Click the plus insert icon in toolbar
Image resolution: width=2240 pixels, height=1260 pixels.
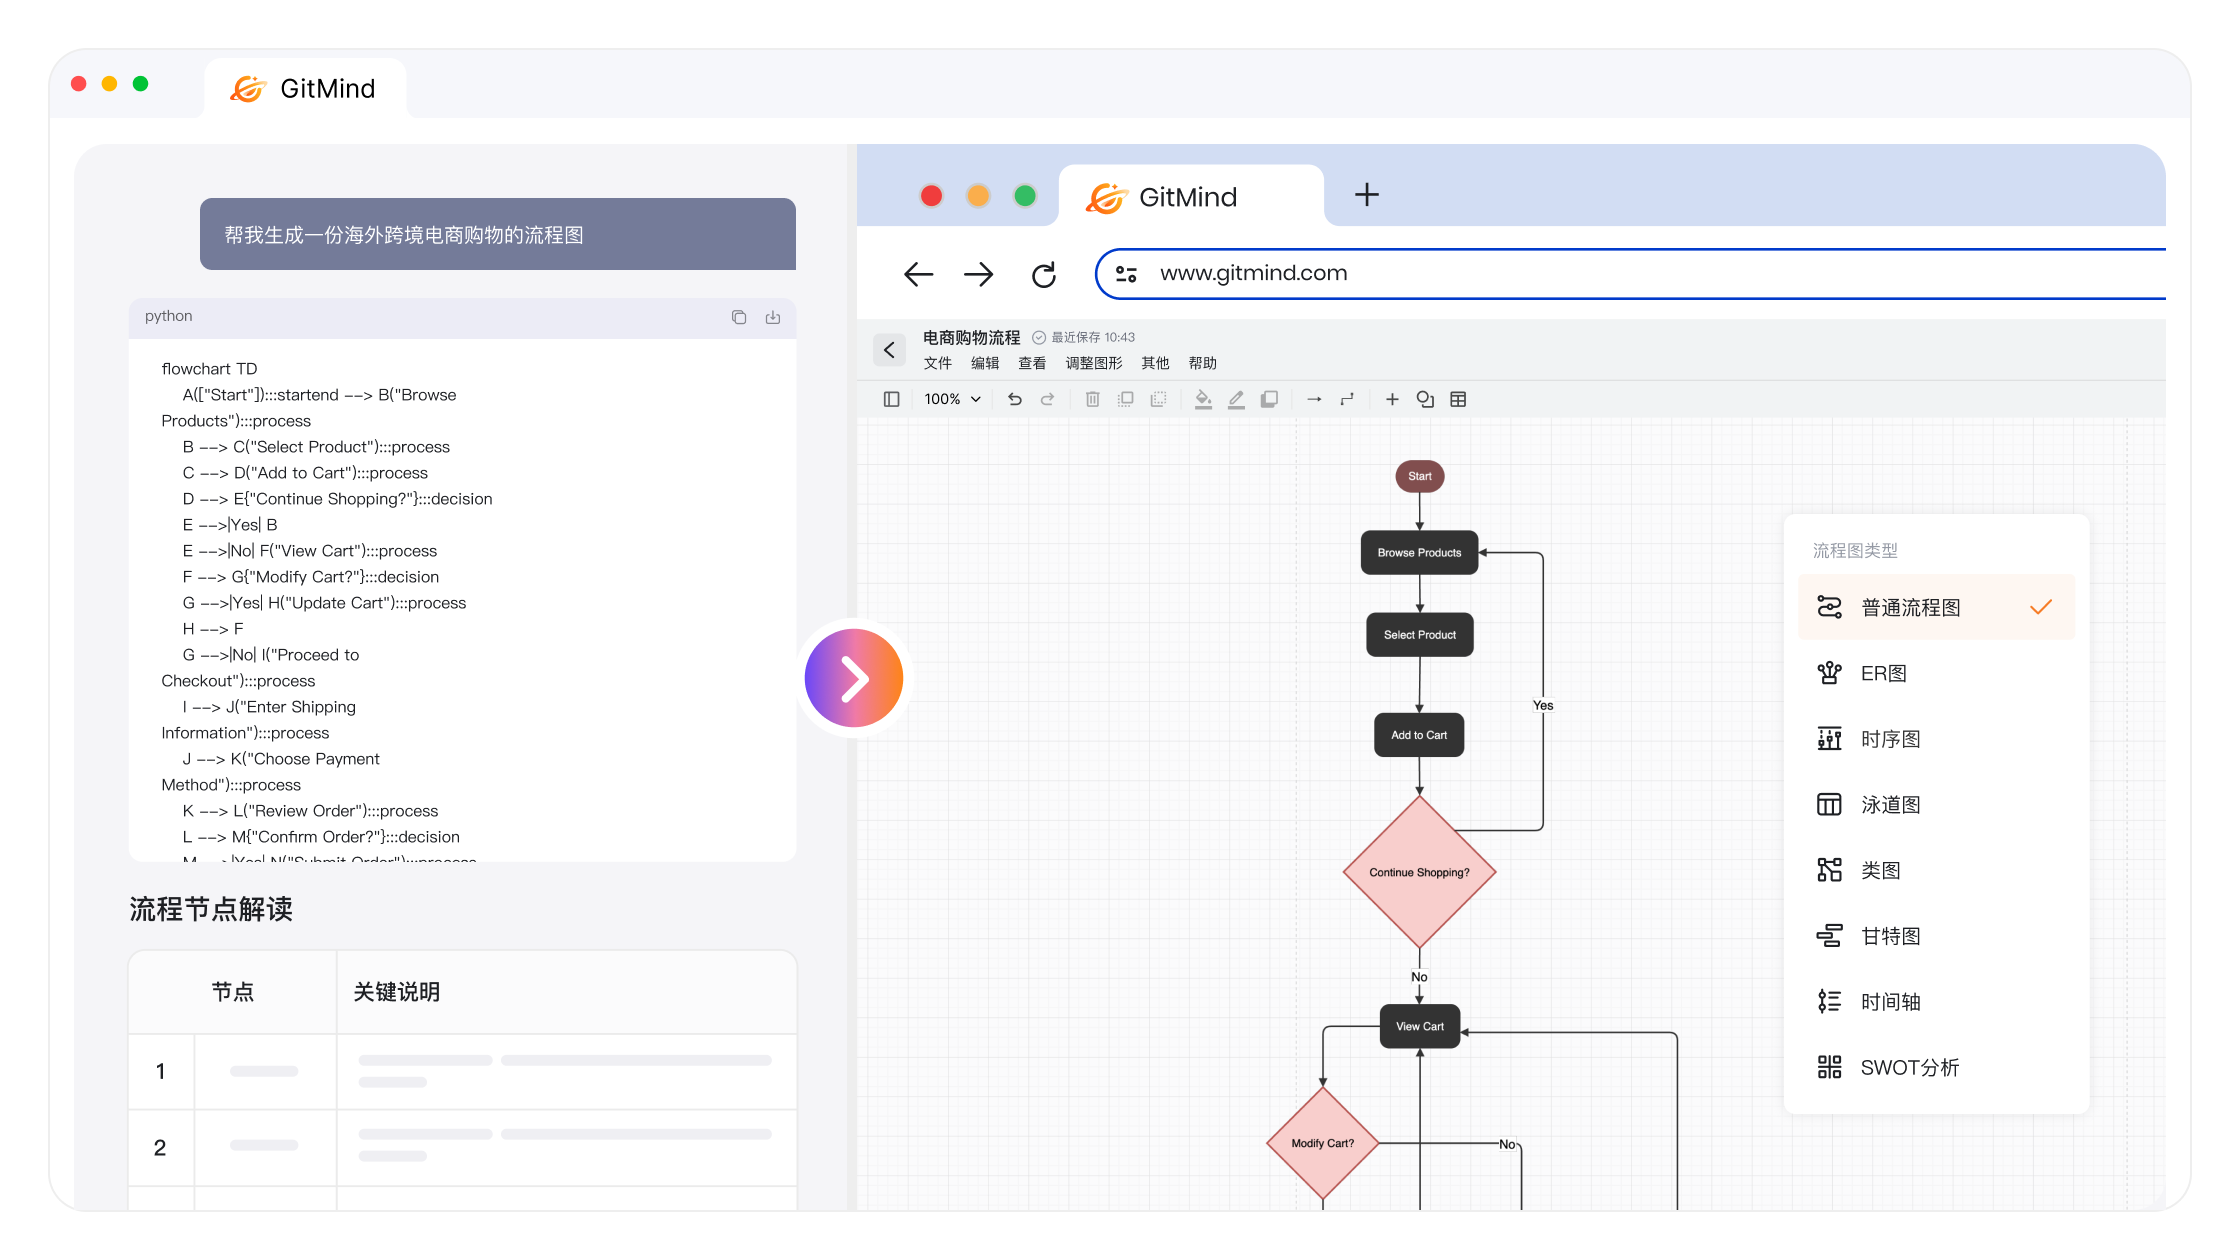pos(1392,399)
